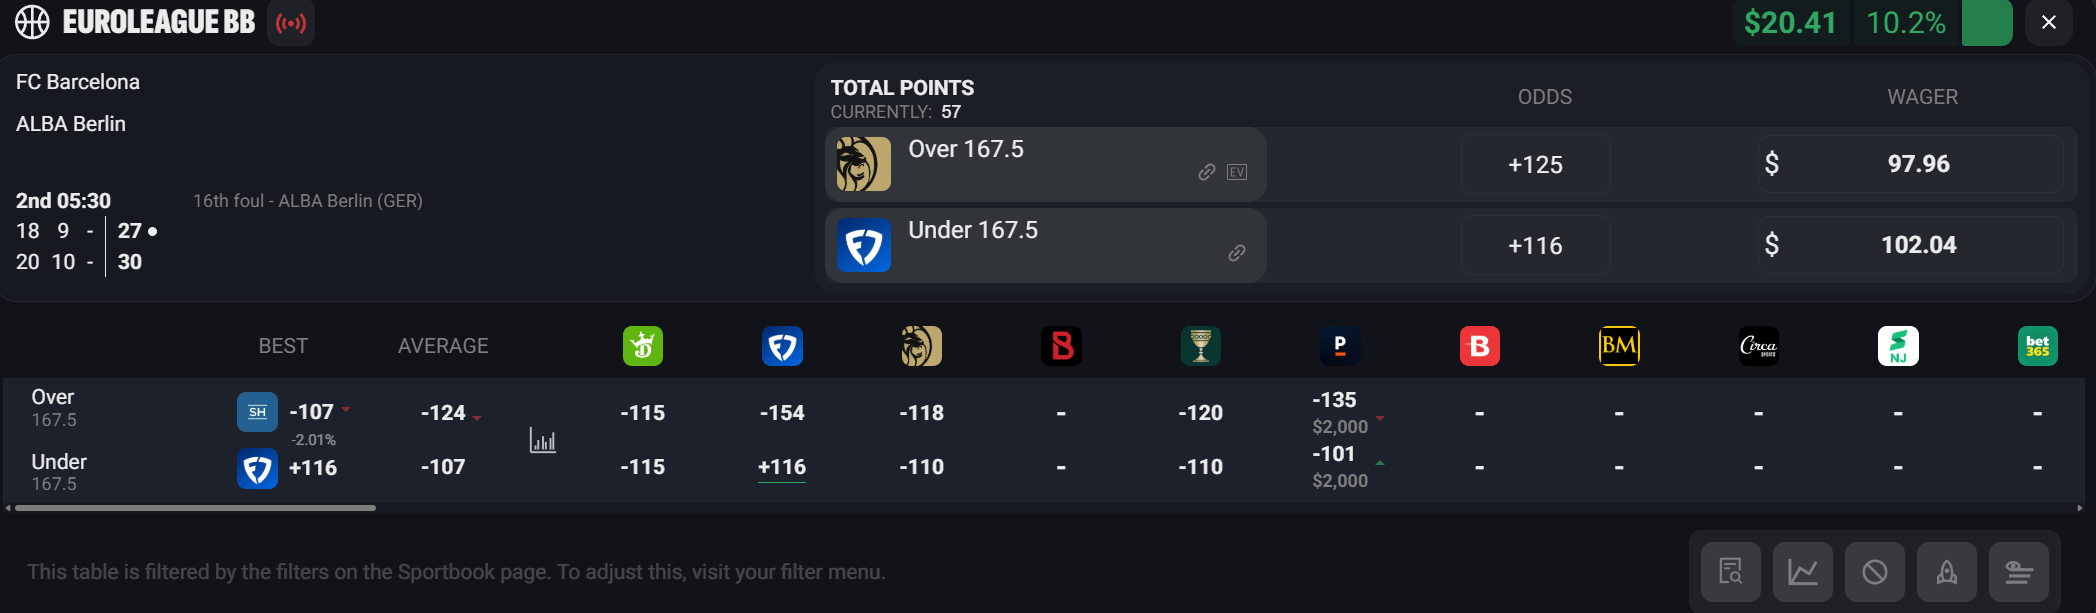Click the bar chart icon beside averages
2096x613 pixels.
pos(543,440)
